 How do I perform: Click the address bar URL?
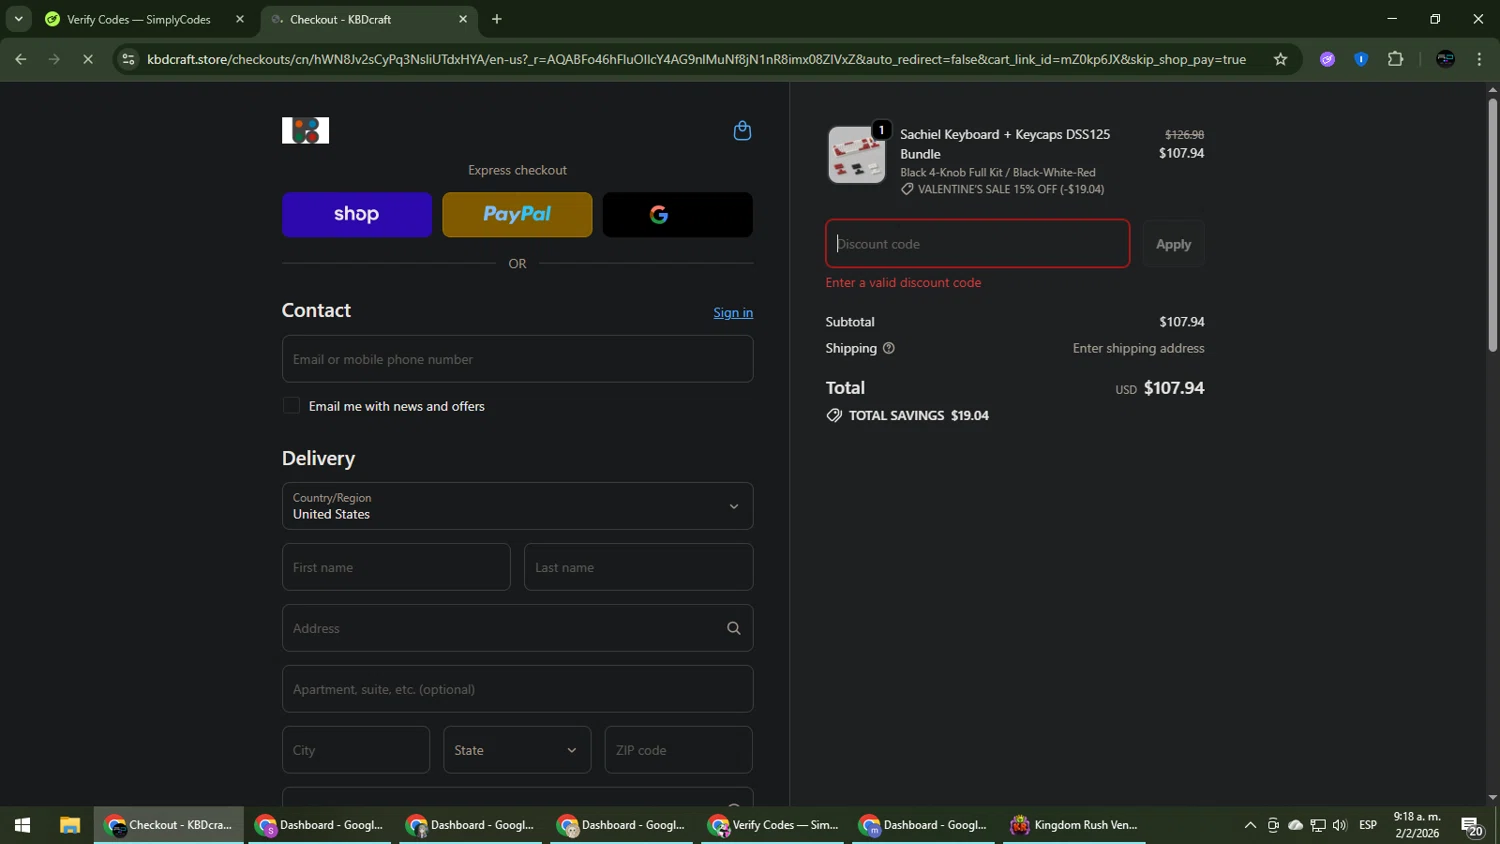[x=696, y=59]
